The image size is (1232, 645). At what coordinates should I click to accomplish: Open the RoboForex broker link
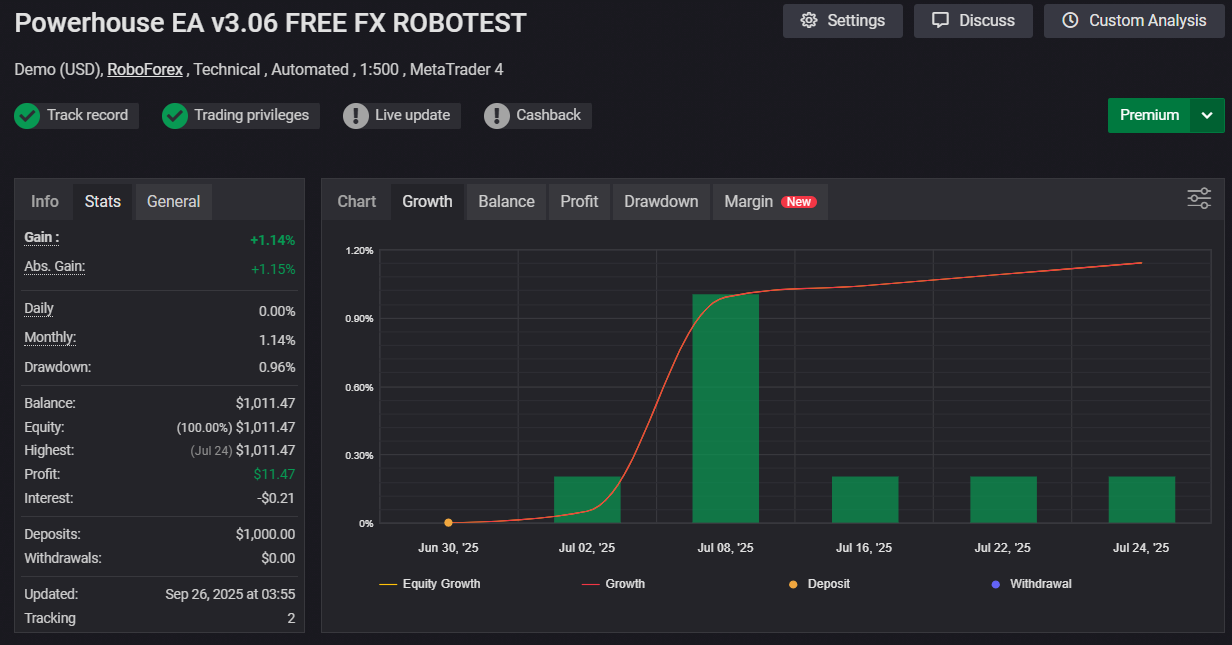tap(145, 69)
